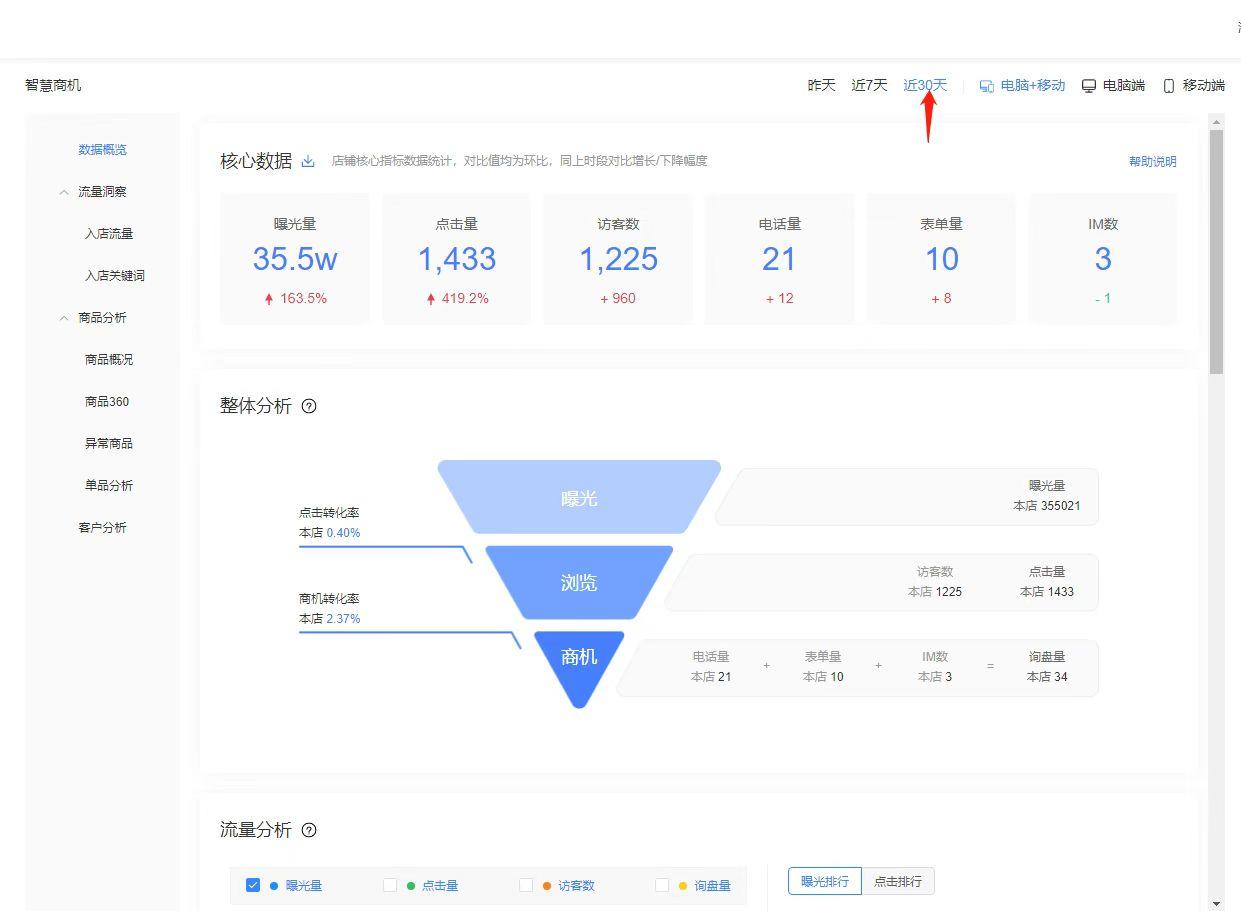Open the 流量分析 help question mark icon
Viewport: 1241px width, 911px height.
(310, 830)
